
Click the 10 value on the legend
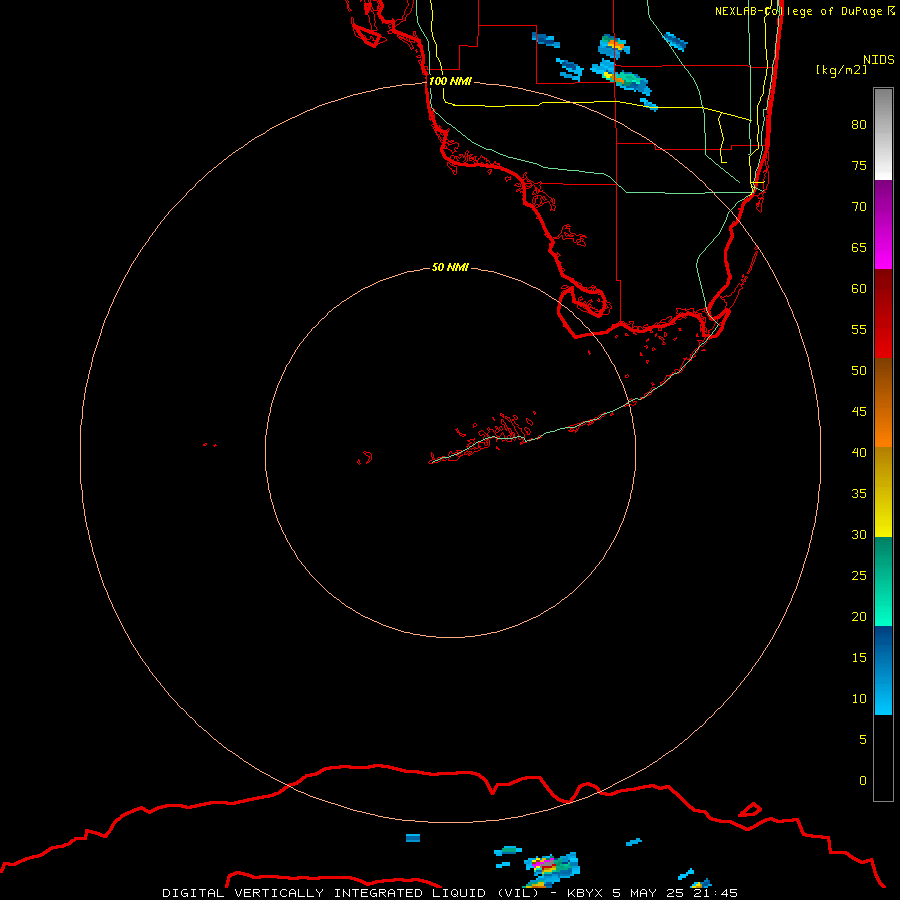point(859,699)
